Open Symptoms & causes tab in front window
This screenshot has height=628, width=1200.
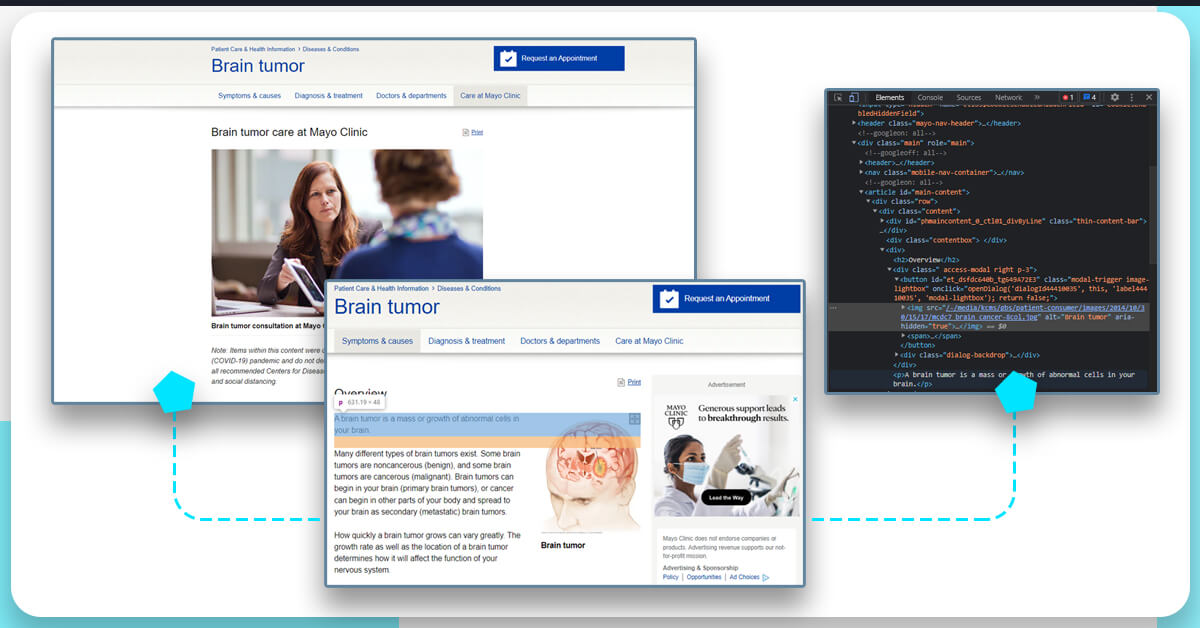(x=377, y=341)
